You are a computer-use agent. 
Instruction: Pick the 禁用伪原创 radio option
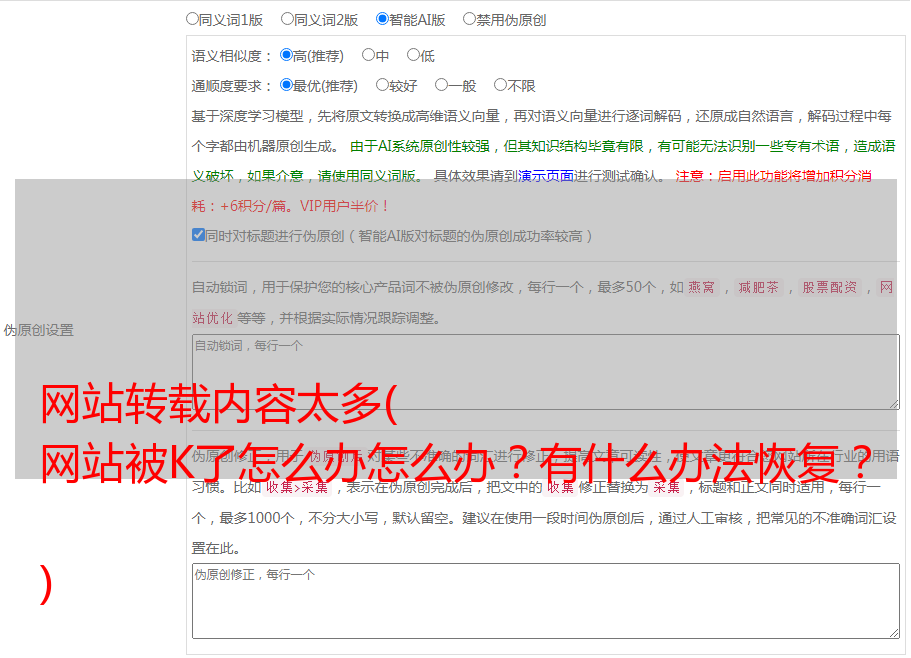click(x=469, y=19)
